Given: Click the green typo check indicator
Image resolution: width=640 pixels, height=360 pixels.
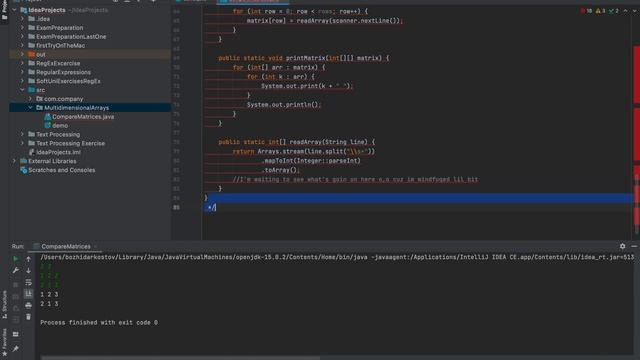Looking at the screenshot, I should pos(613,11).
